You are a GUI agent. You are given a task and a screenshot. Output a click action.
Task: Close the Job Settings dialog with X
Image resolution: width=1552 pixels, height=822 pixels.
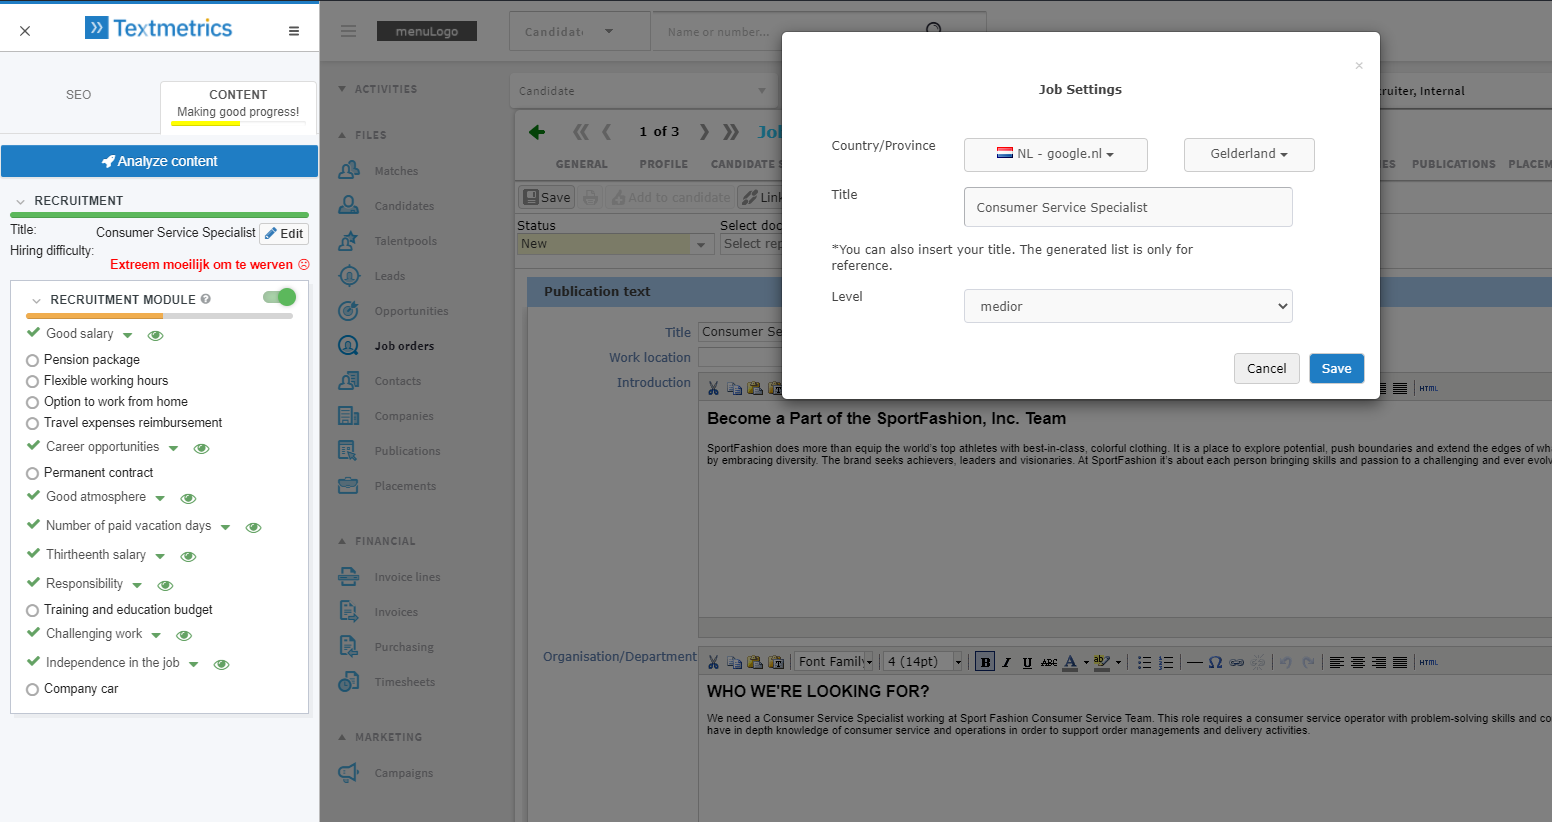(x=1359, y=66)
